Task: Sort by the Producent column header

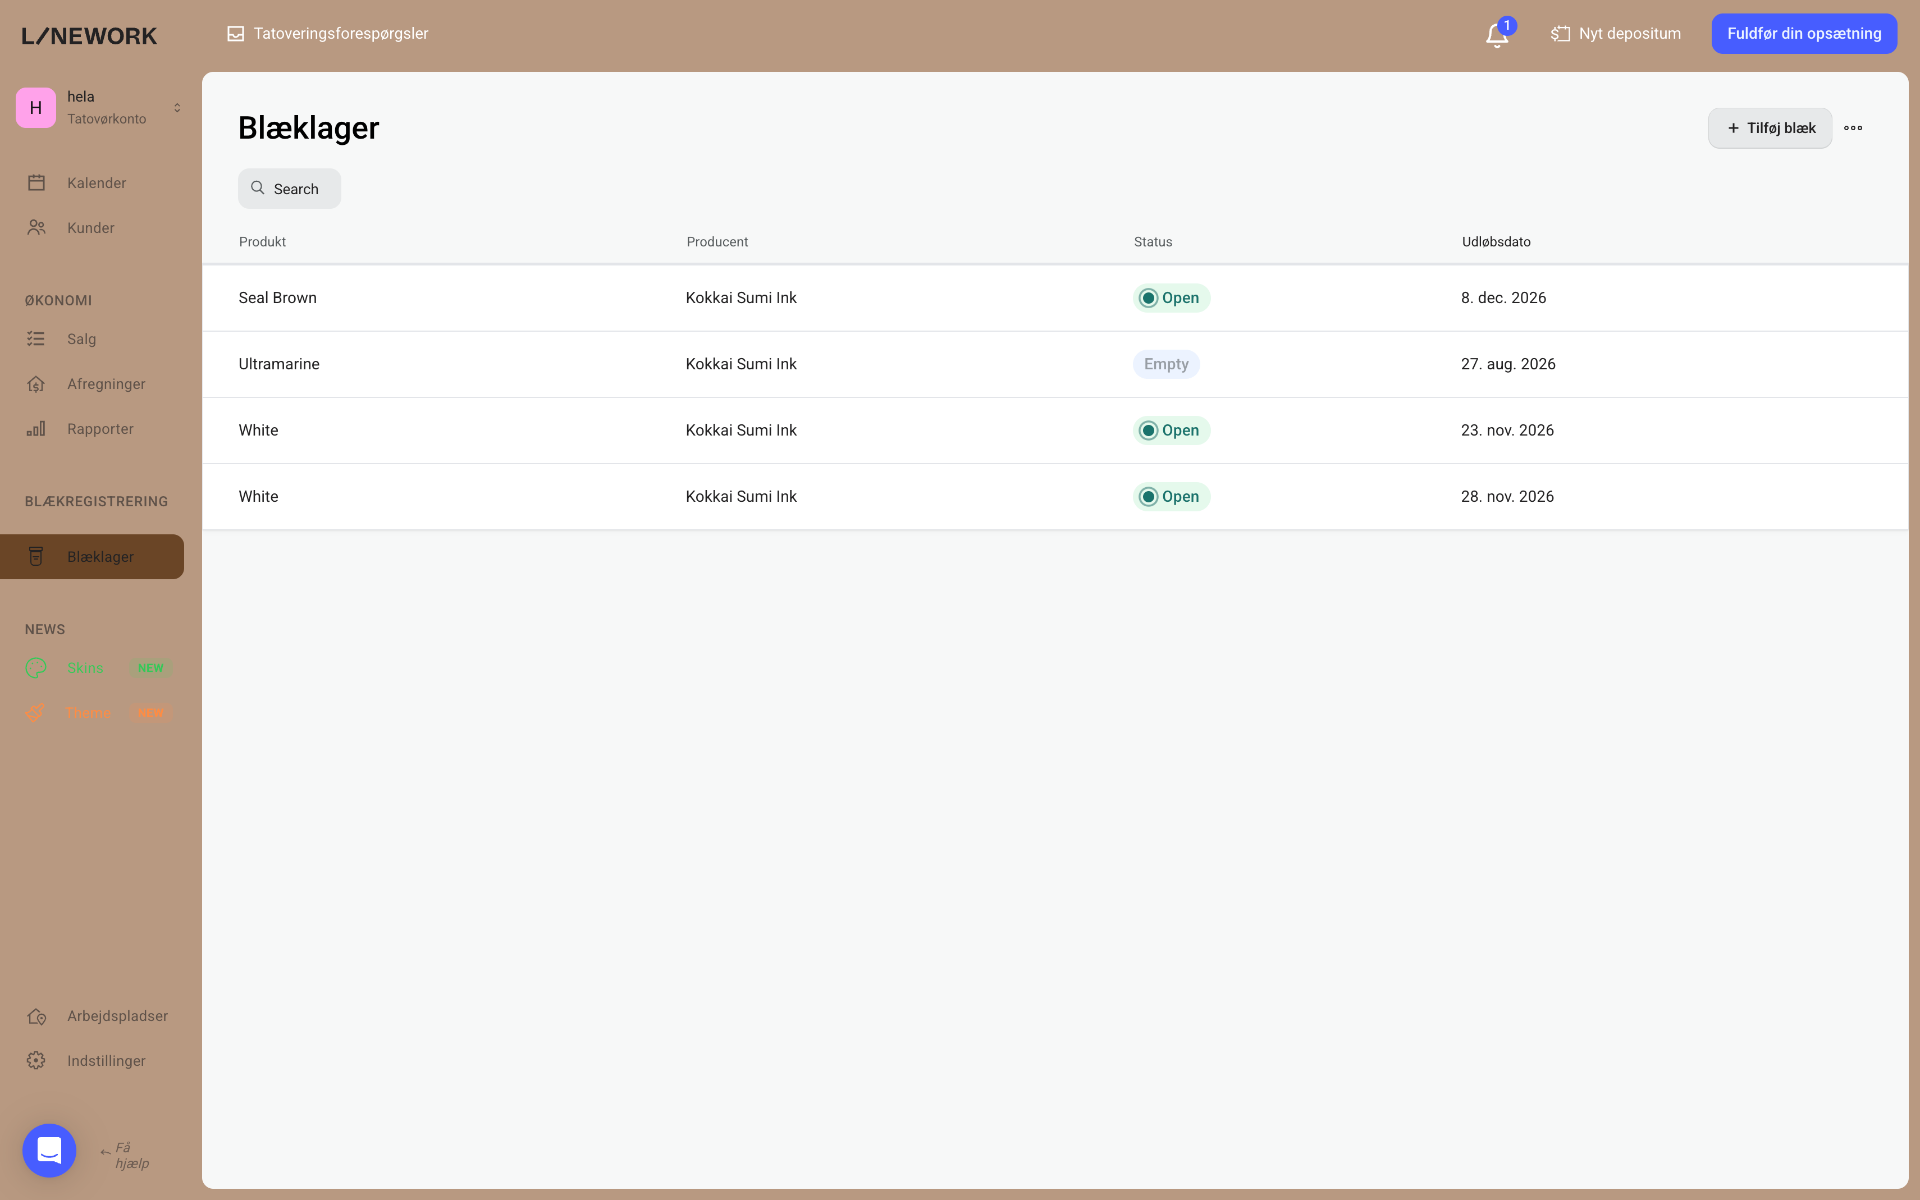Action: pos(717,242)
